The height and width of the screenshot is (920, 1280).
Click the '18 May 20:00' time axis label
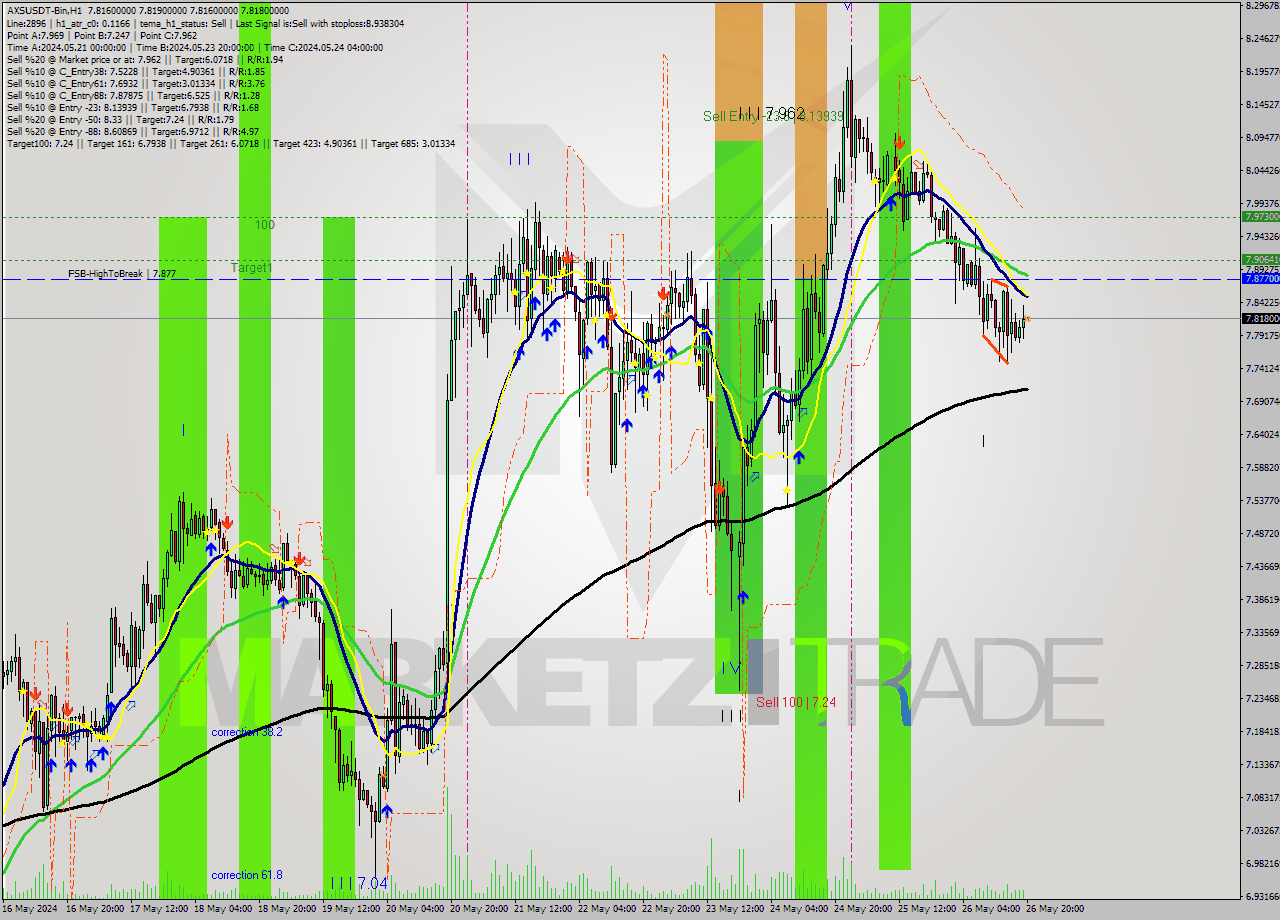pyautogui.click(x=289, y=909)
